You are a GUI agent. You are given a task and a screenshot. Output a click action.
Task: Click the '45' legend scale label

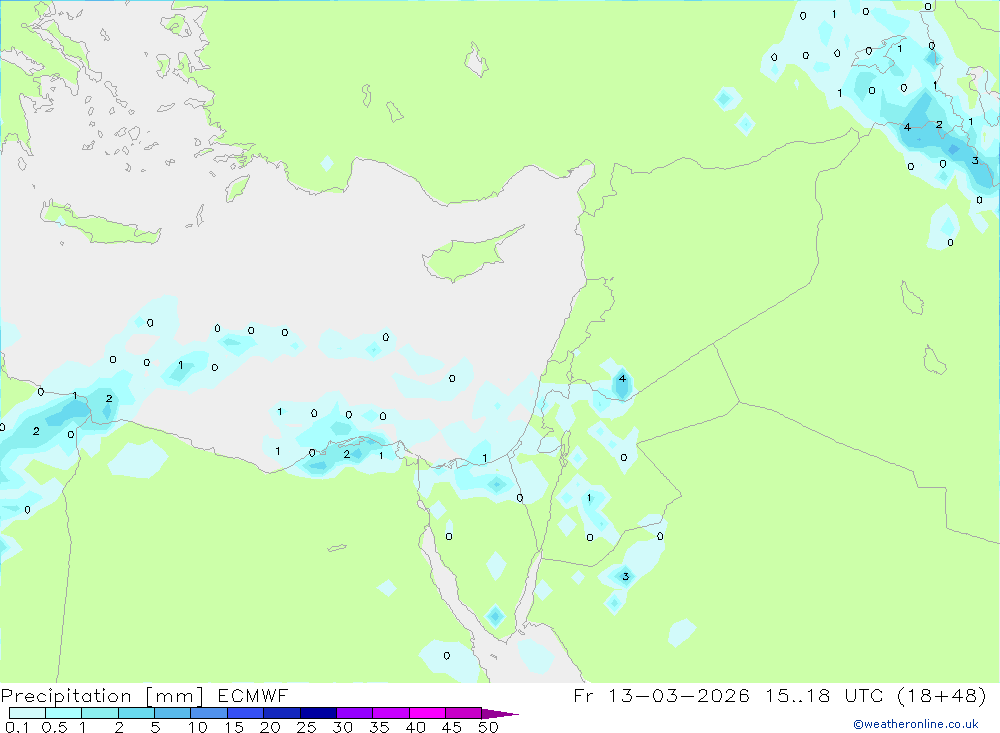point(452,727)
